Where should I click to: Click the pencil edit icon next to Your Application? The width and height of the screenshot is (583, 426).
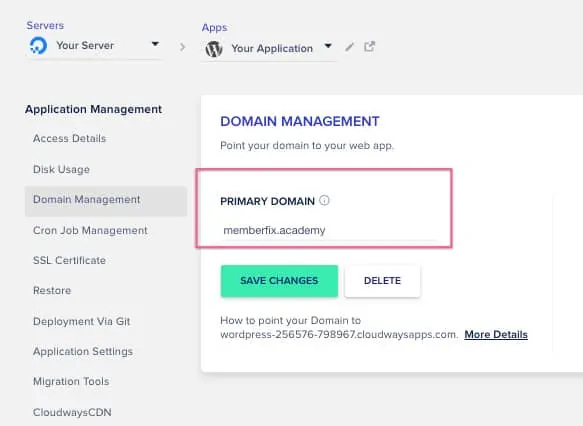pyautogui.click(x=349, y=47)
